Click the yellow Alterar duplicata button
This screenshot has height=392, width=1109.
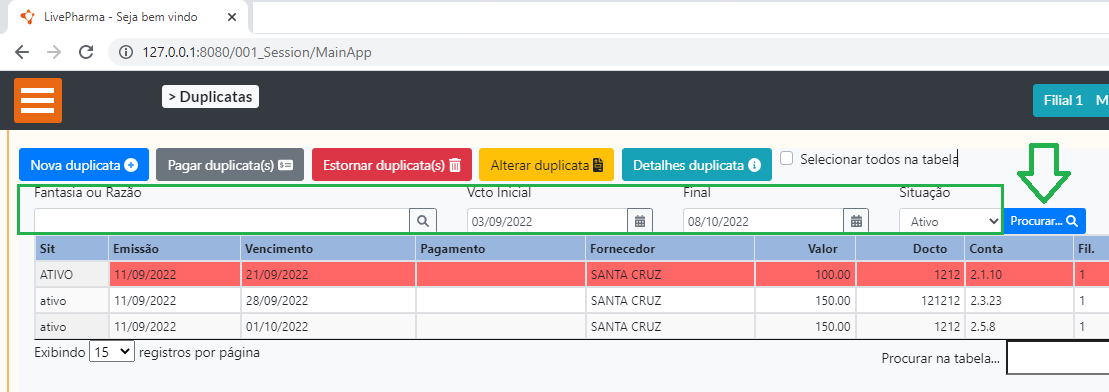(547, 165)
